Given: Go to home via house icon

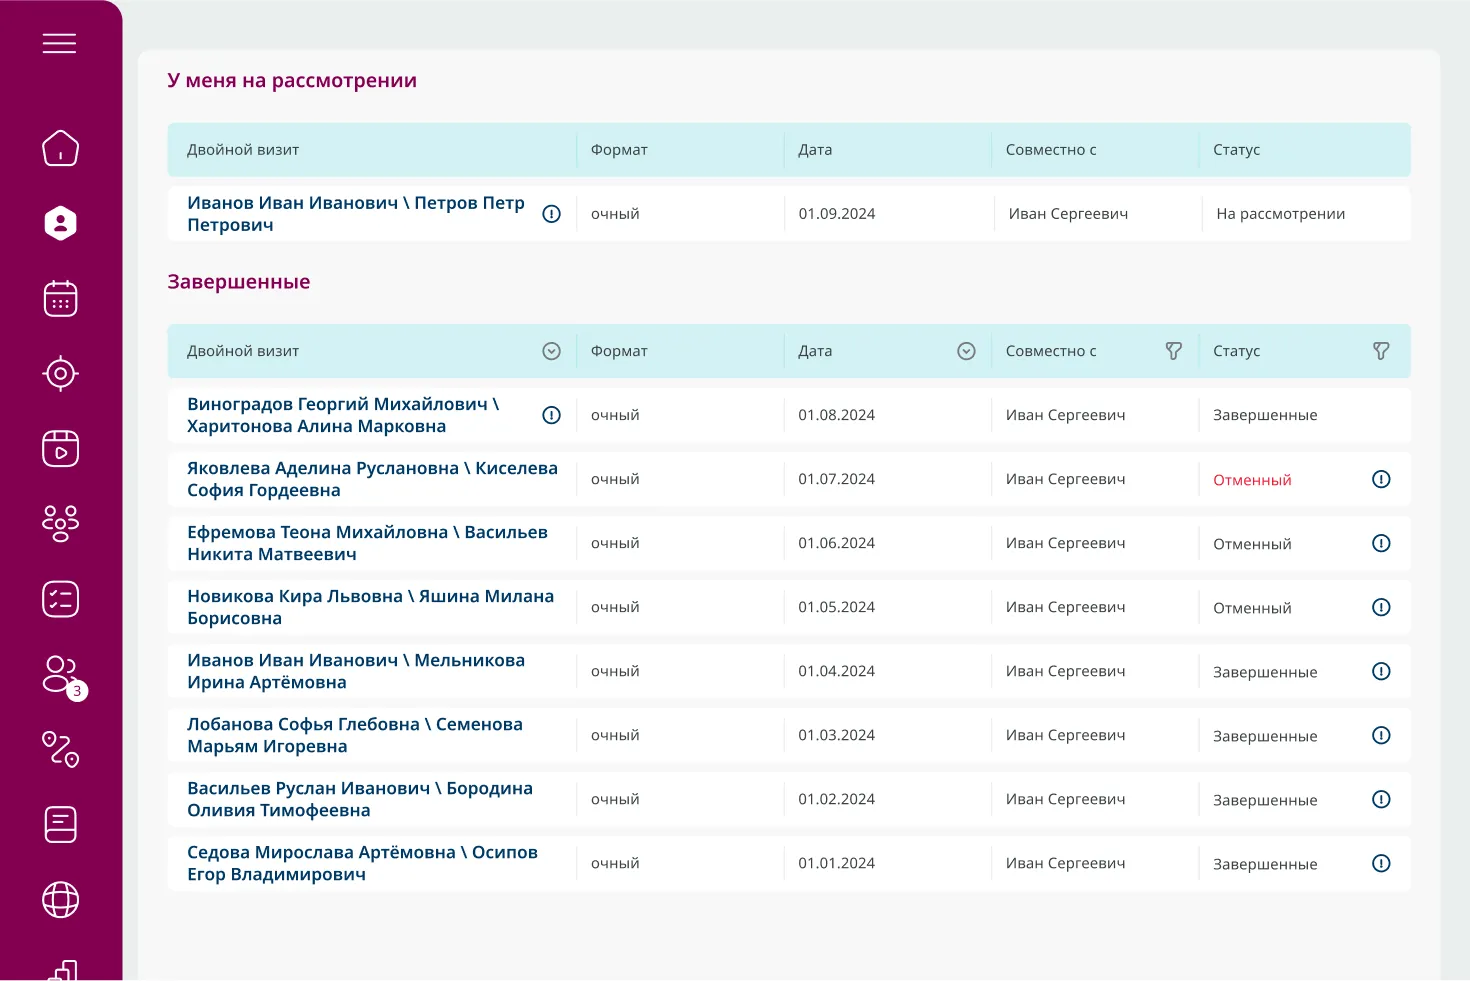Looking at the screenshot, I should [x=60, y=148].
